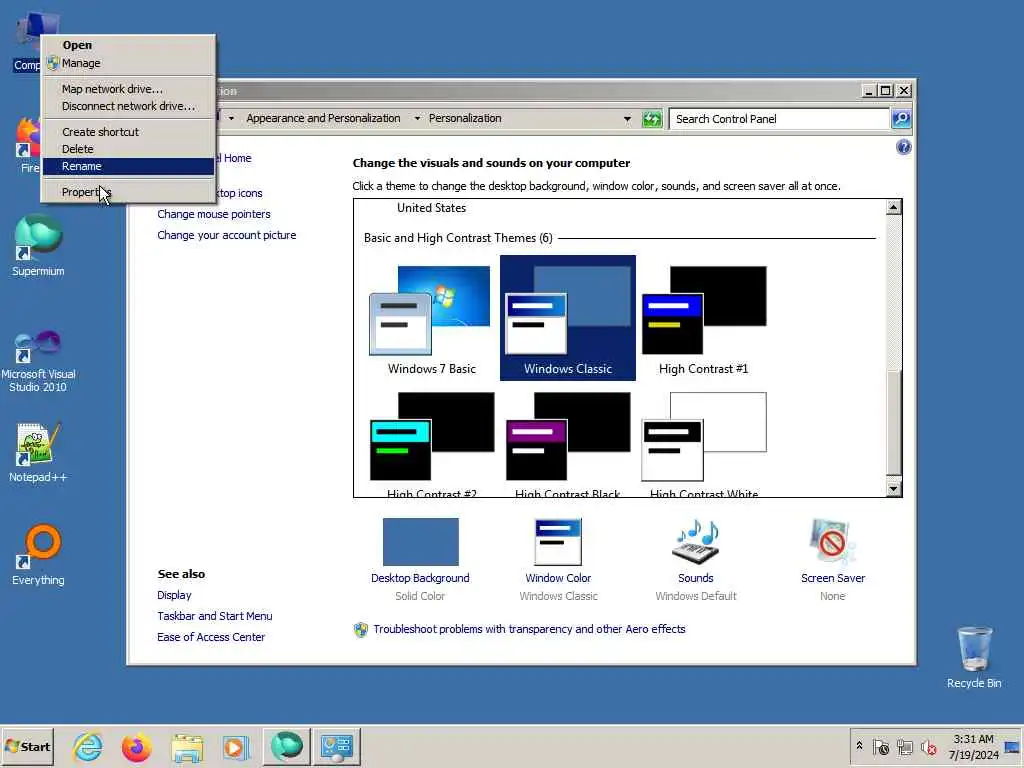Click the Control Panel help icon
Screen dimensions: 1024x768
point(903,147)
